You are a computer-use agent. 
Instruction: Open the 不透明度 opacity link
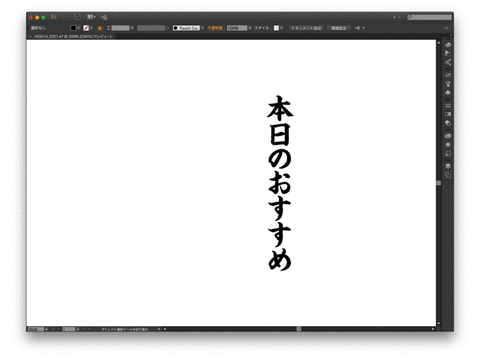(x=215, y=28)
